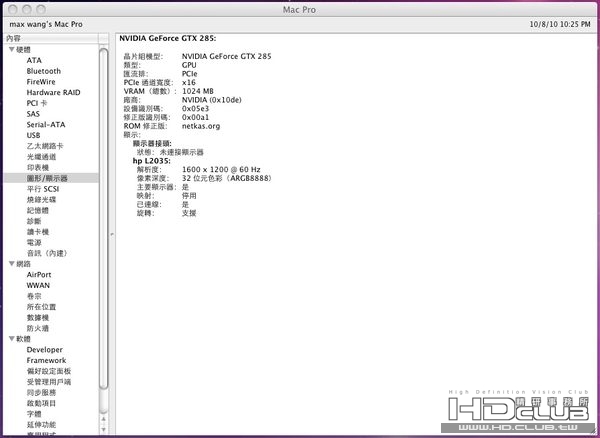Click max wang's Mac Pro label
Screen dimensions: 600x438
coord(46,24)
